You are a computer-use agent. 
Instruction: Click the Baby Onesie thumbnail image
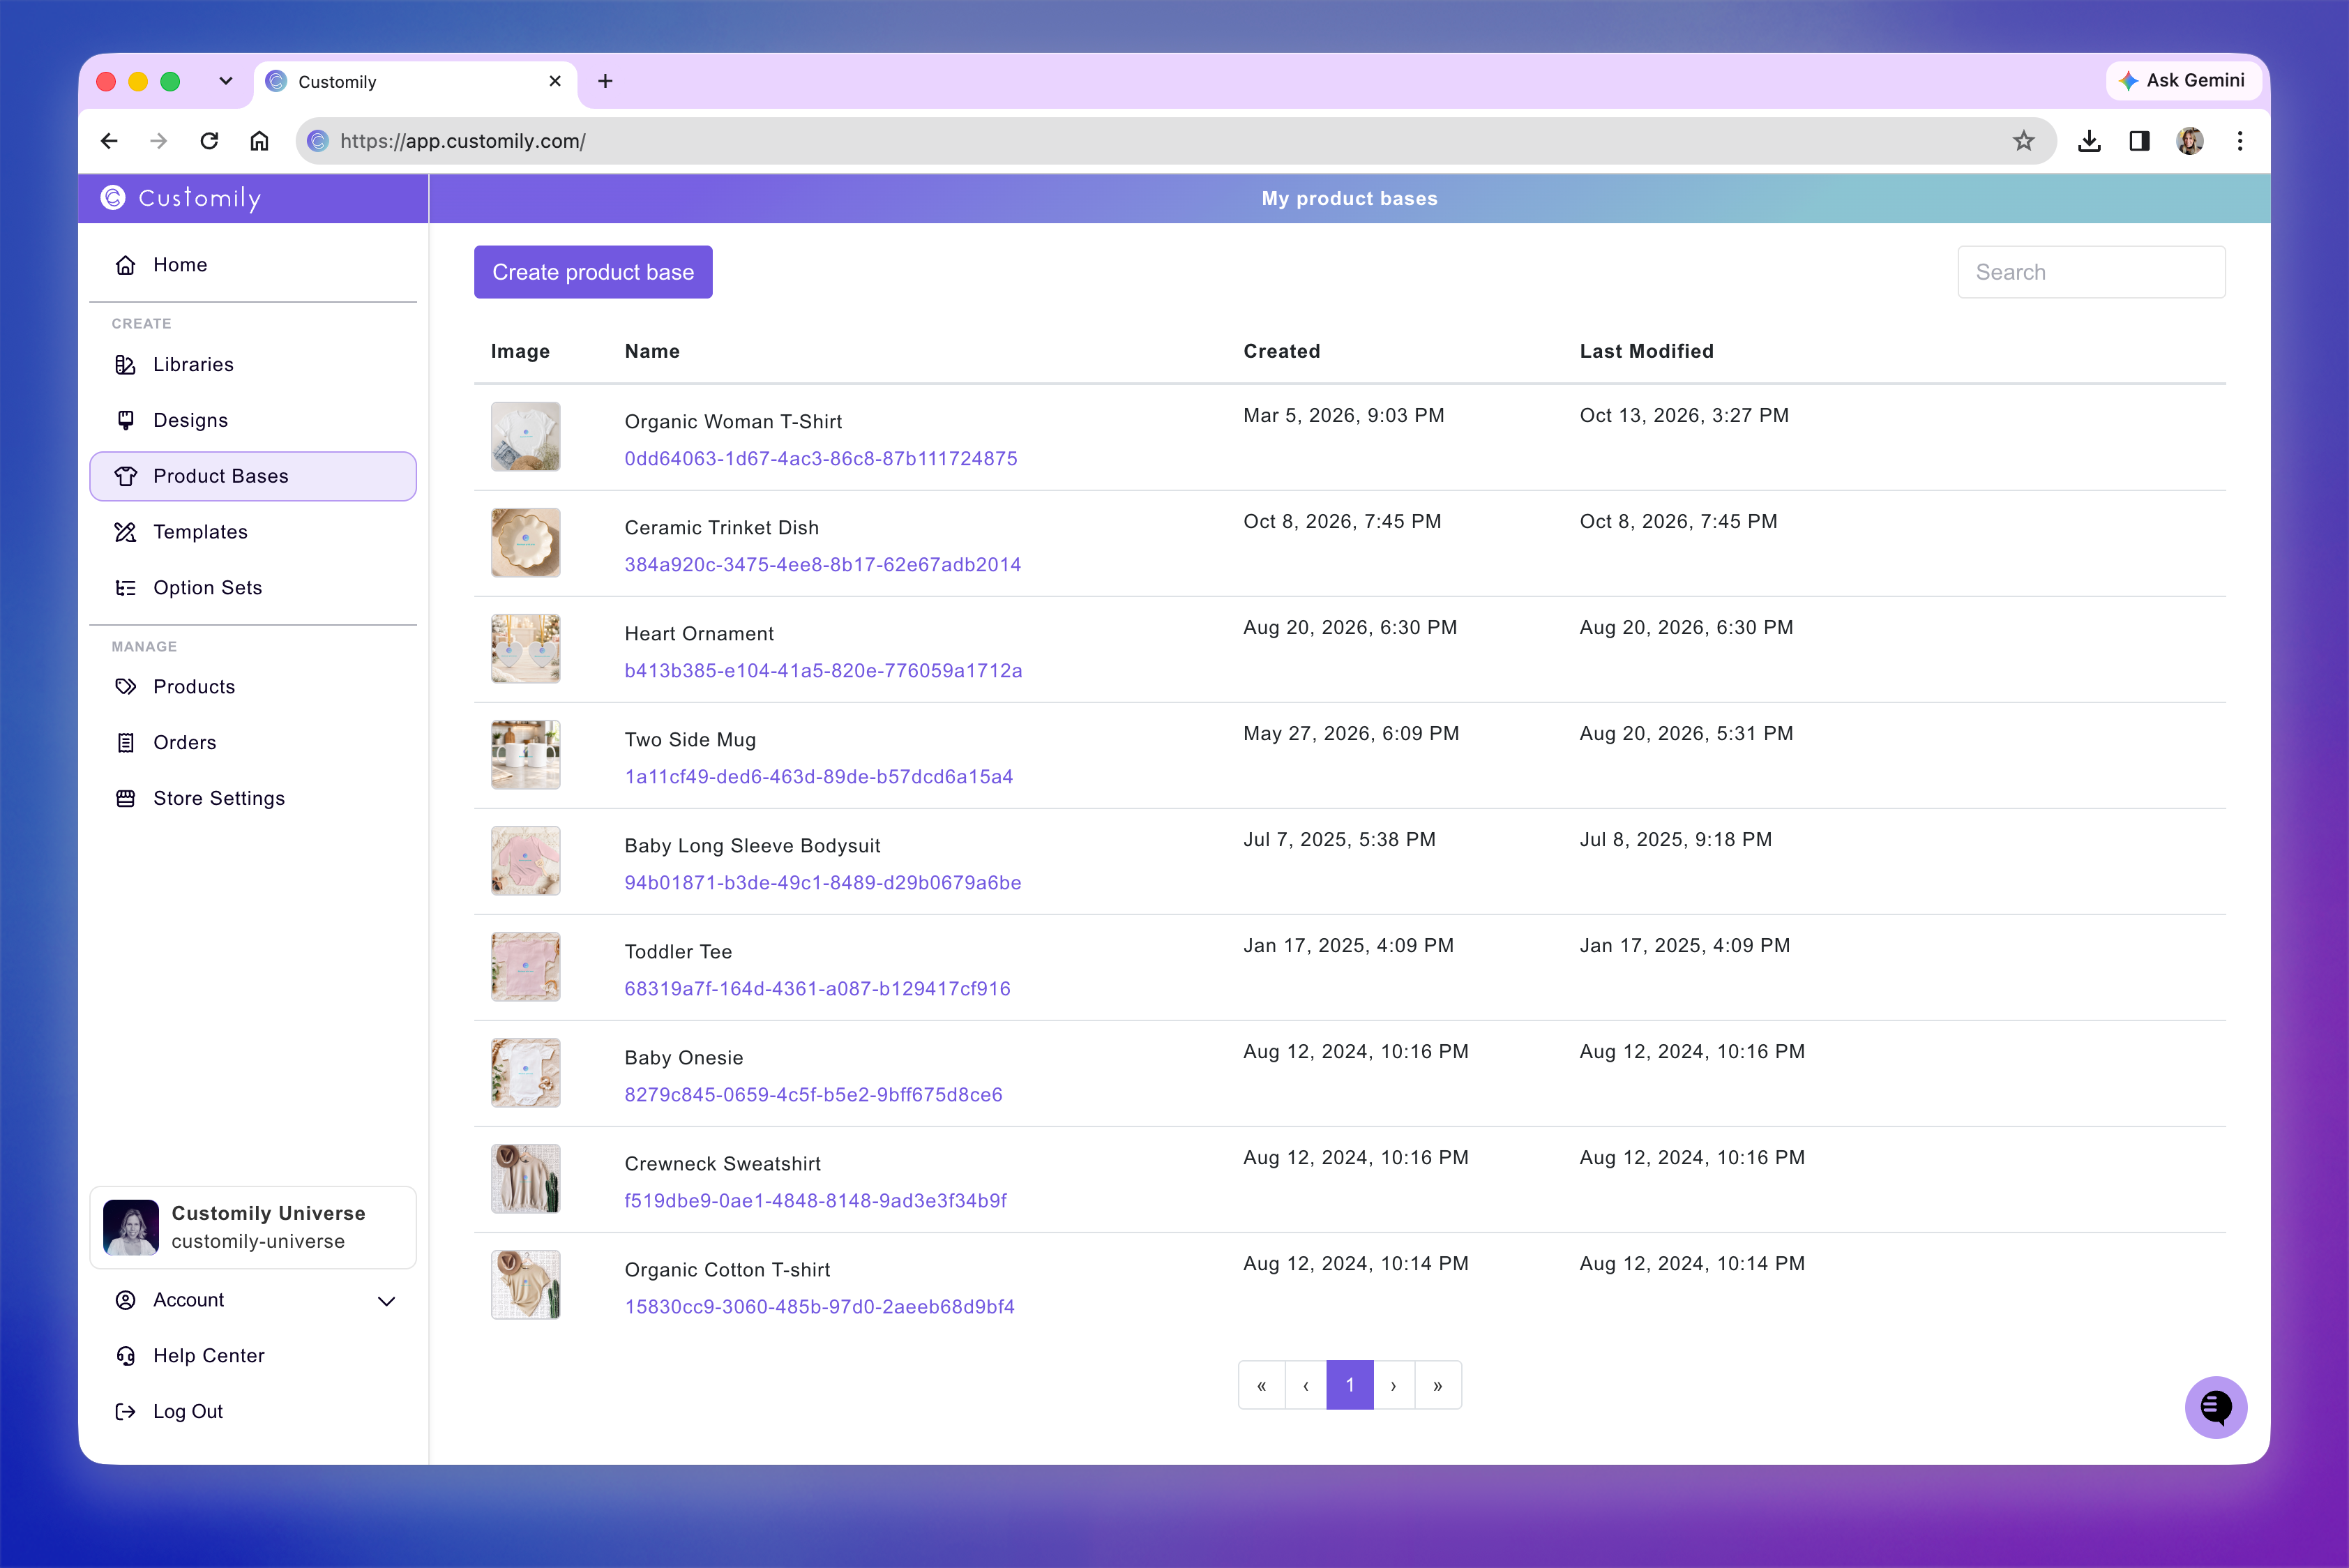526,1073
